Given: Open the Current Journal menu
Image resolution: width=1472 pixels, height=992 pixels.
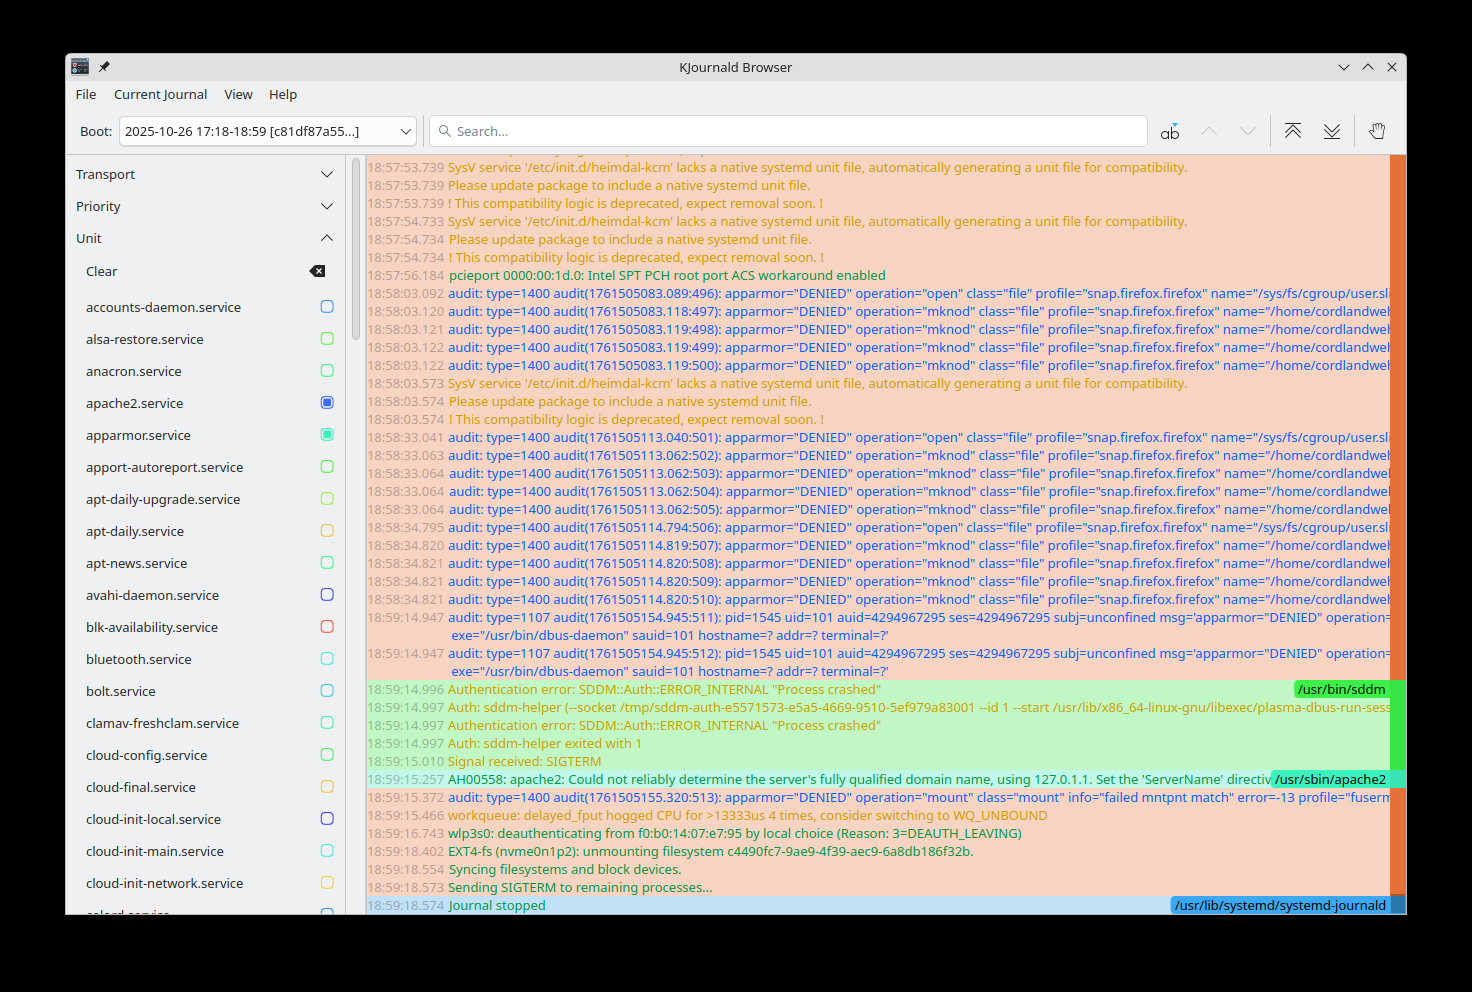Looking at the screenshot, I should (160, 95).
